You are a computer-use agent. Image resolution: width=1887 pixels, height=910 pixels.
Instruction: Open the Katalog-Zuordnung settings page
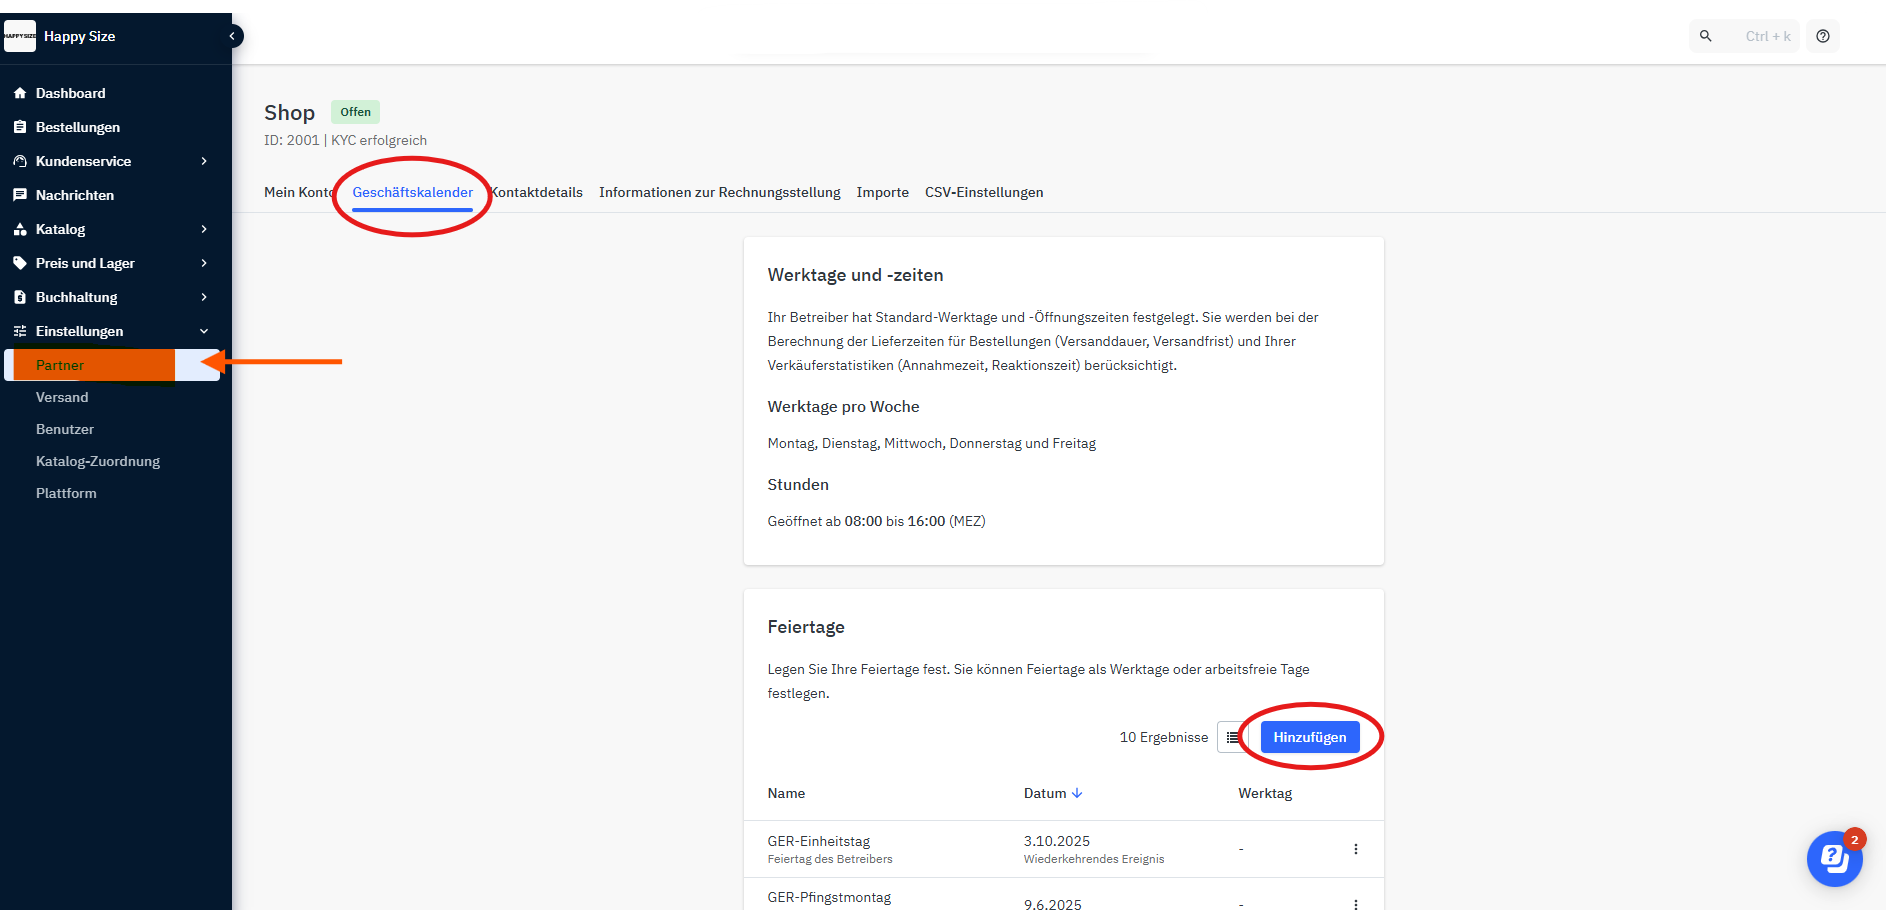tap(98, 461)
